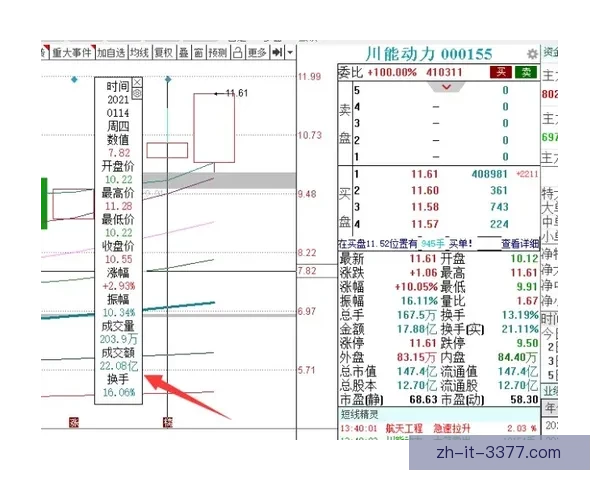600x480 pixels.
Task: Click the 涨幅 +10.05% value in quote panel
Action: point(416,287)
